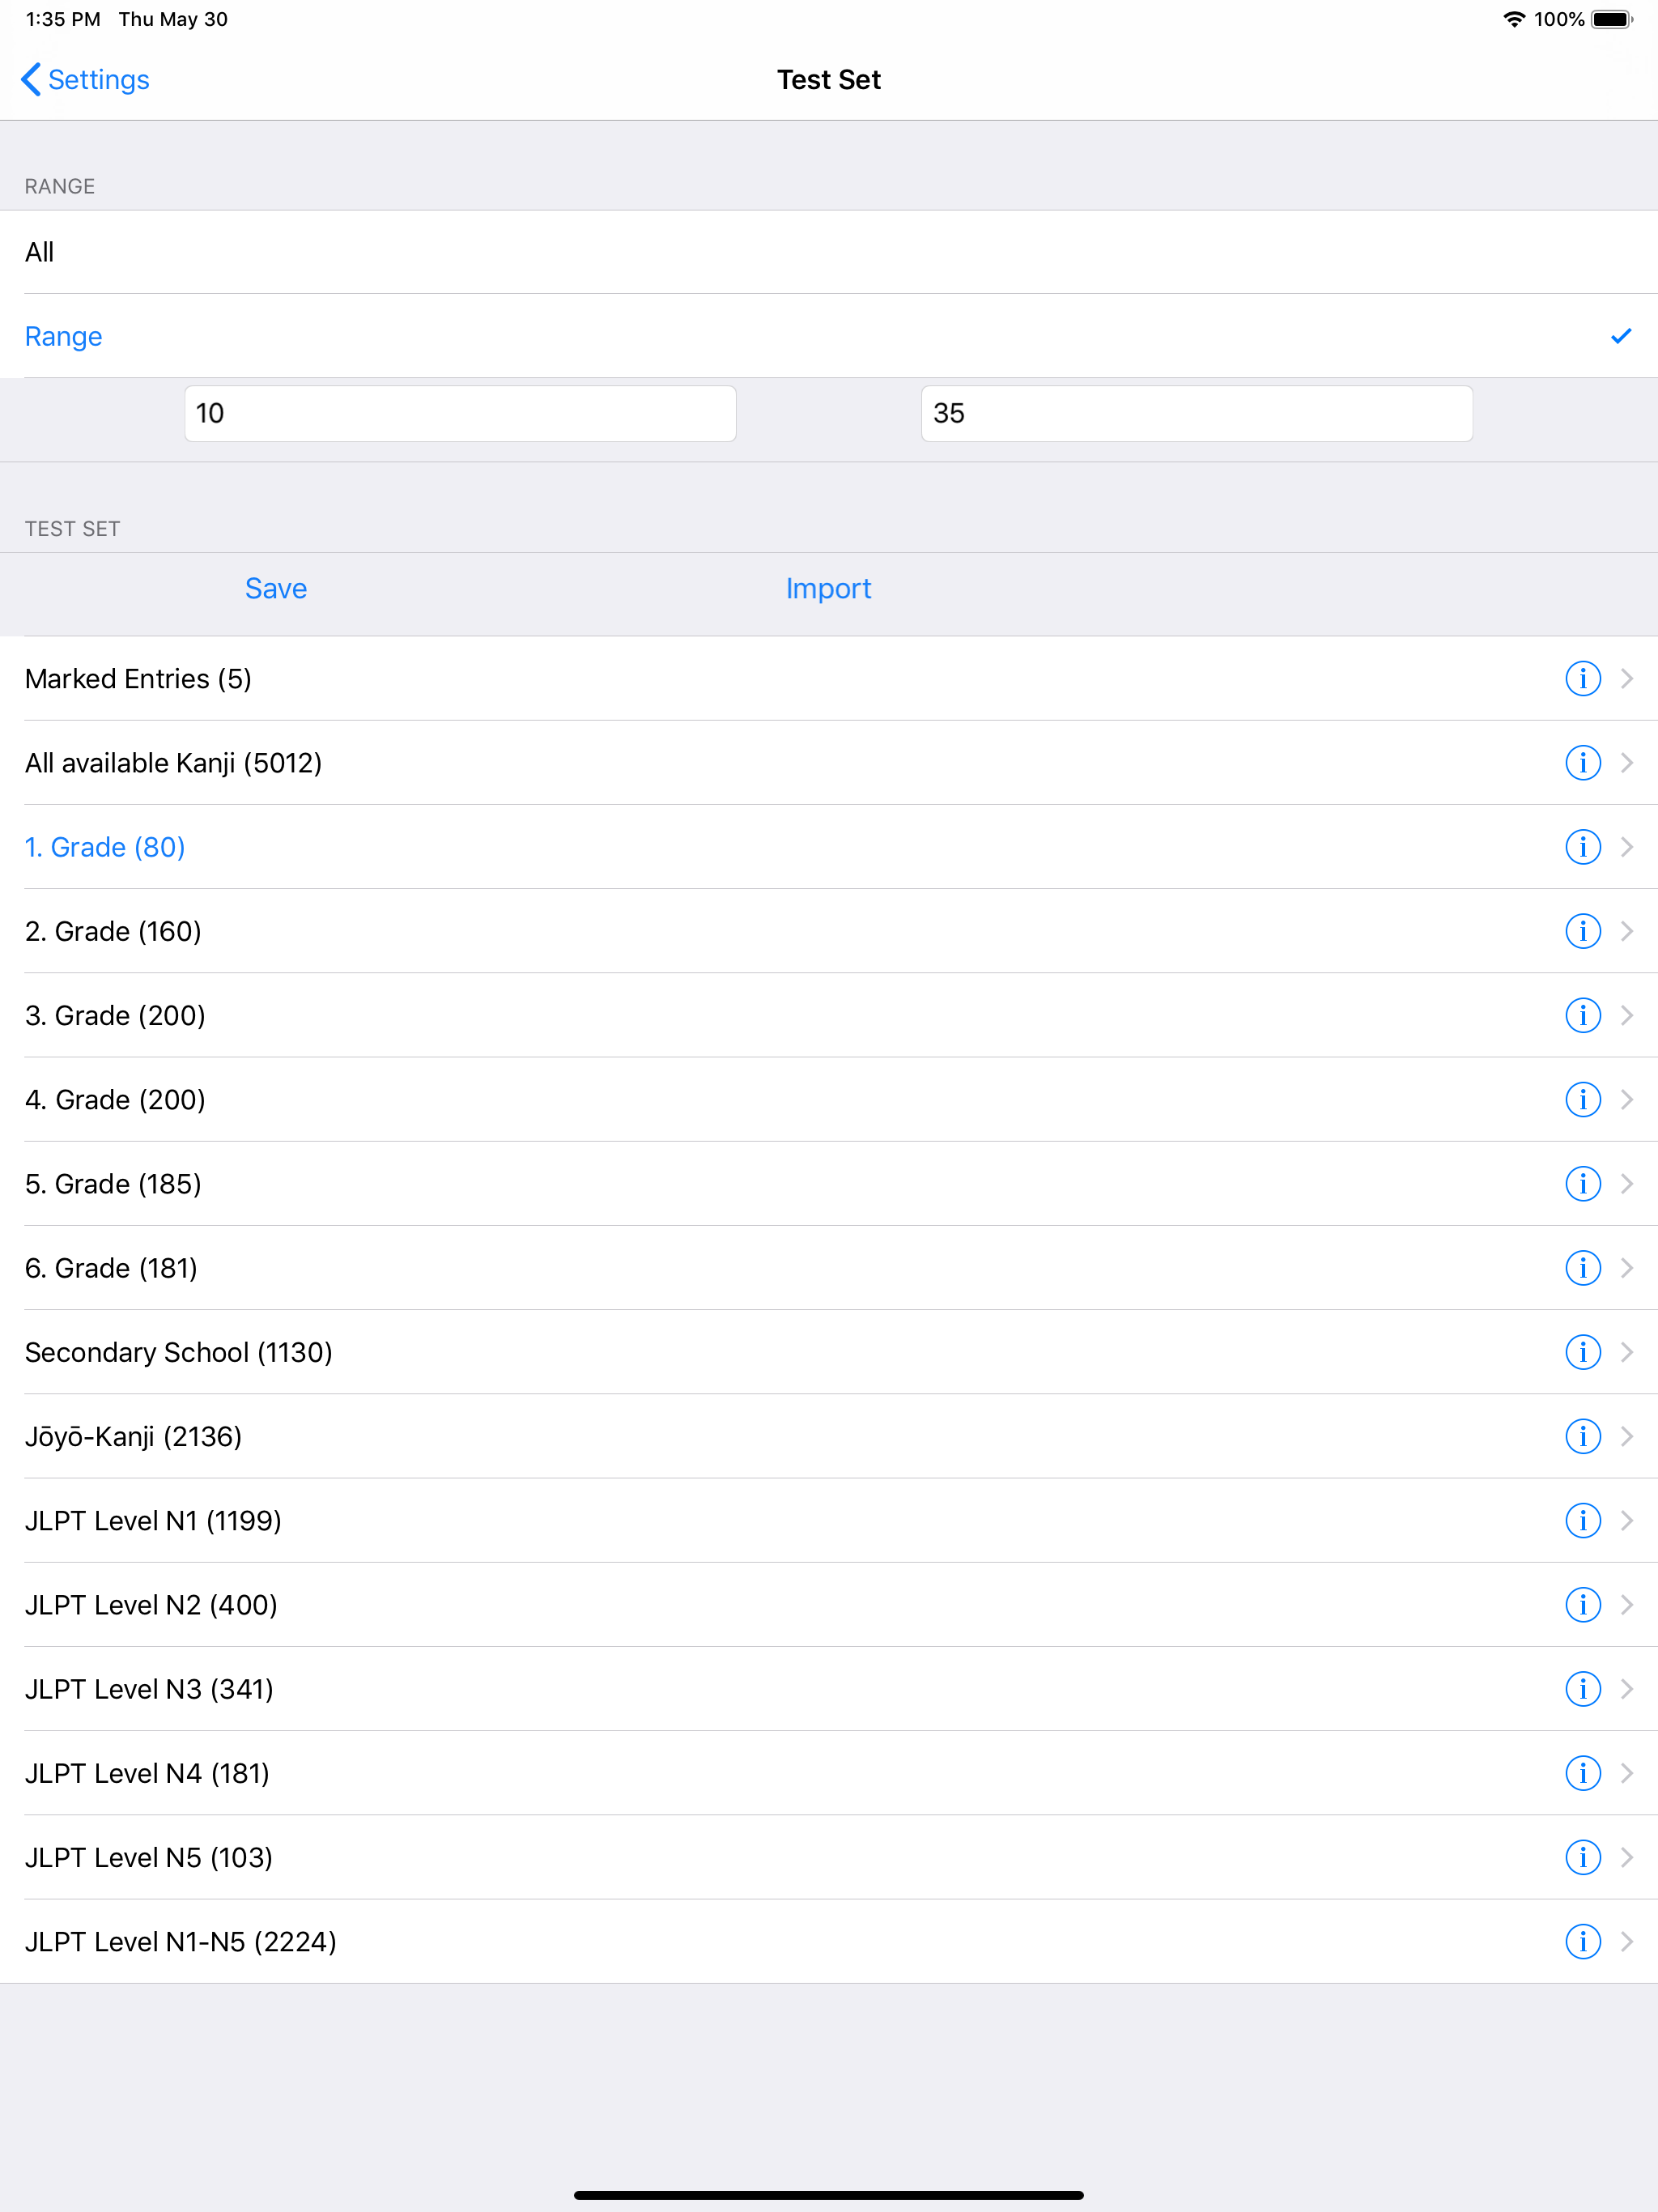Image resolution: width=1658 pixels, height=2212 pixels.
Task: Focus the range end field showing 35
Action: pos(1197,413)
